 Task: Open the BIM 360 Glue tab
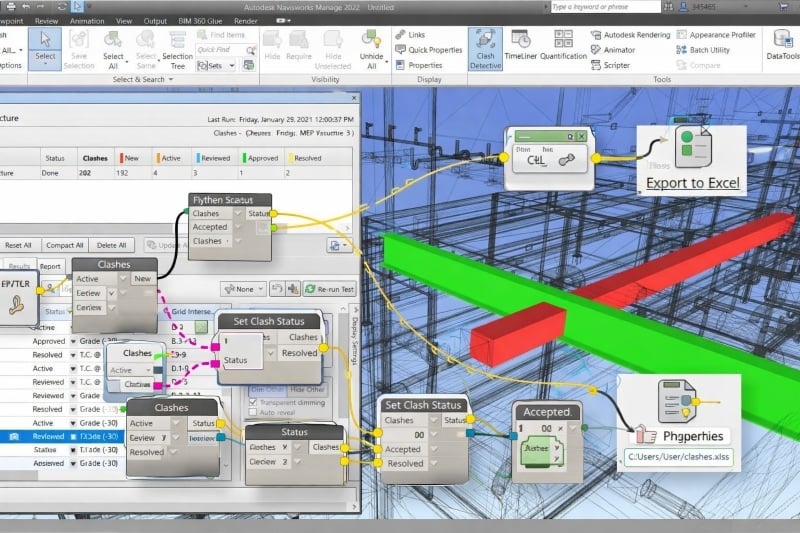coord(200,21)
